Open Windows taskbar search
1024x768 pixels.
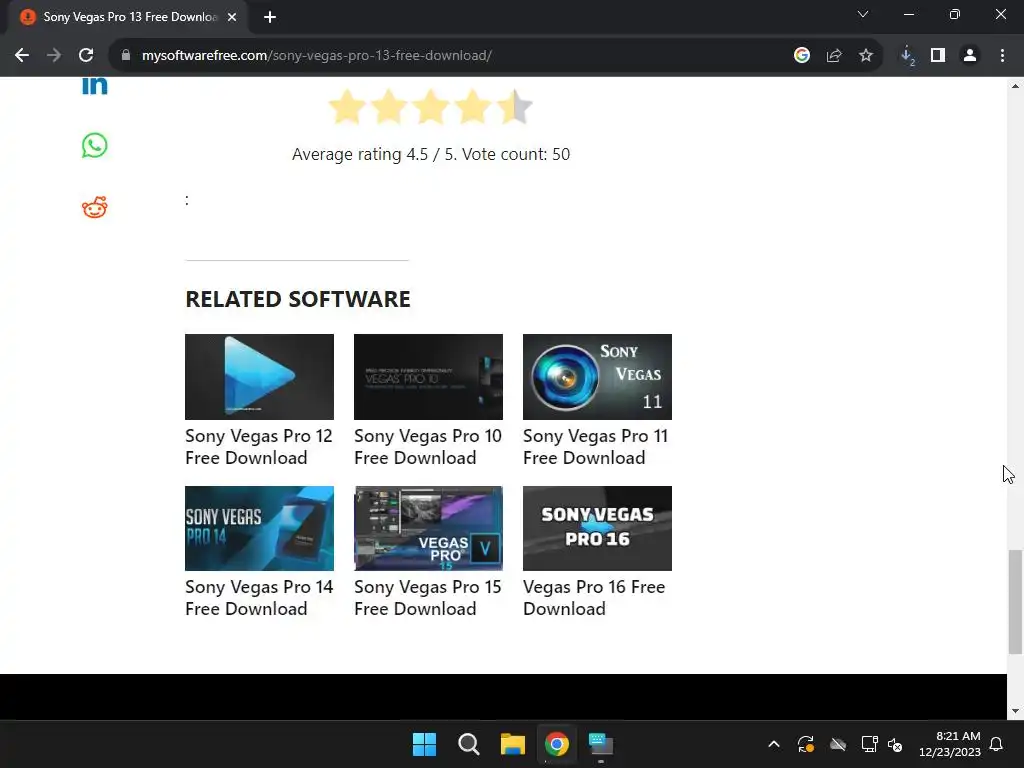click(469, 744)
